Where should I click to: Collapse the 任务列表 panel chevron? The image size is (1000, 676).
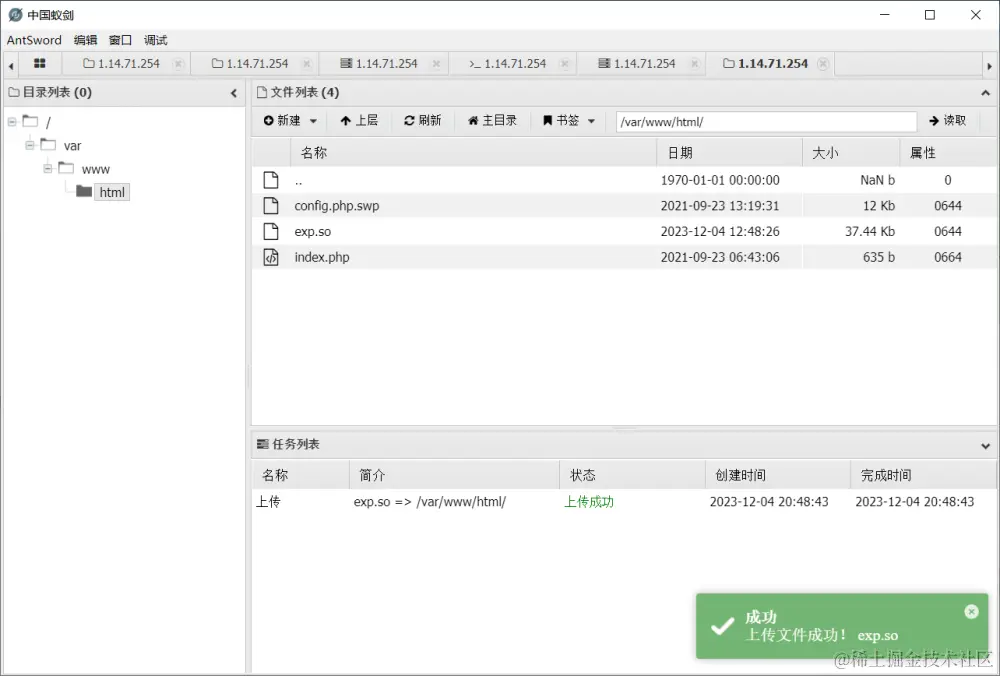click(x=985, y=446)
